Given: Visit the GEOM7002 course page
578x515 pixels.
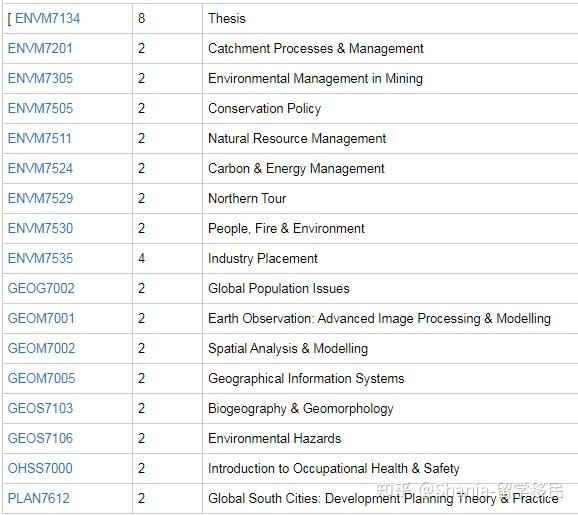Looking at the screenshot, I should click(41, 348).
